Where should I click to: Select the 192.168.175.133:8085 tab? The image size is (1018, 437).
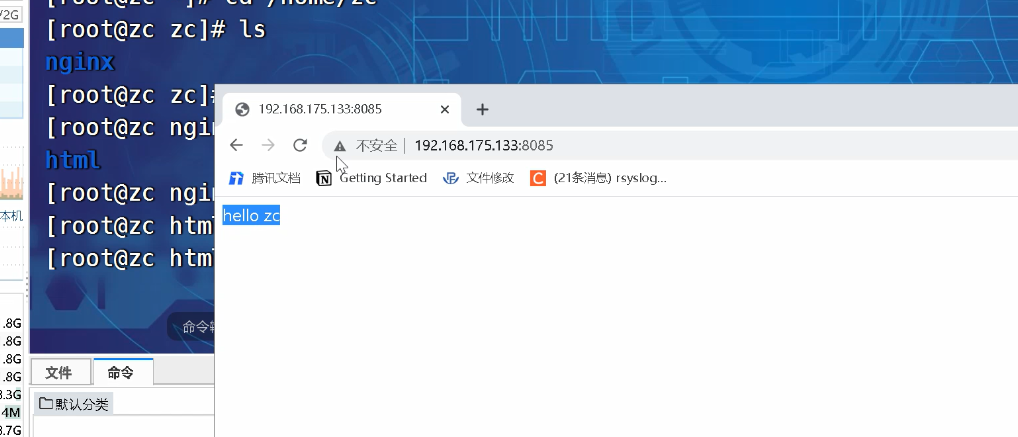pyautogui.click(x=341, y=109)
